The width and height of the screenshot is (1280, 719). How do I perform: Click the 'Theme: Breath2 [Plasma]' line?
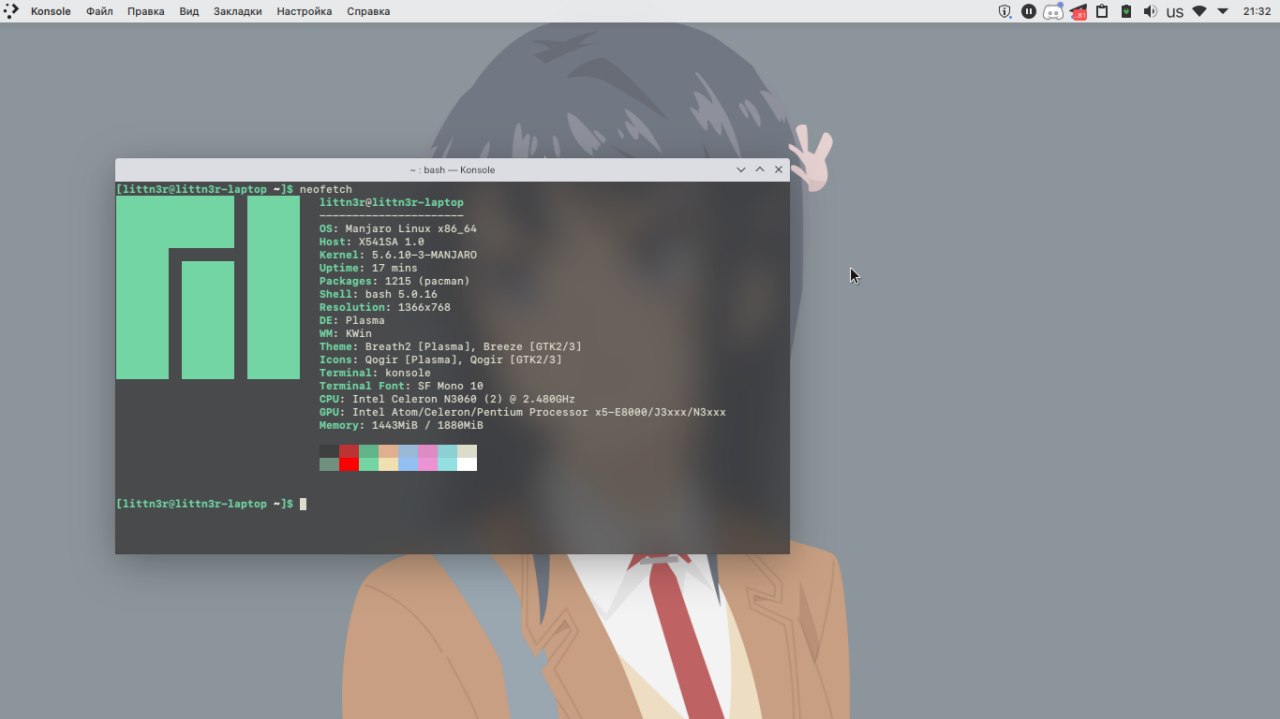[x=450, y=347]
